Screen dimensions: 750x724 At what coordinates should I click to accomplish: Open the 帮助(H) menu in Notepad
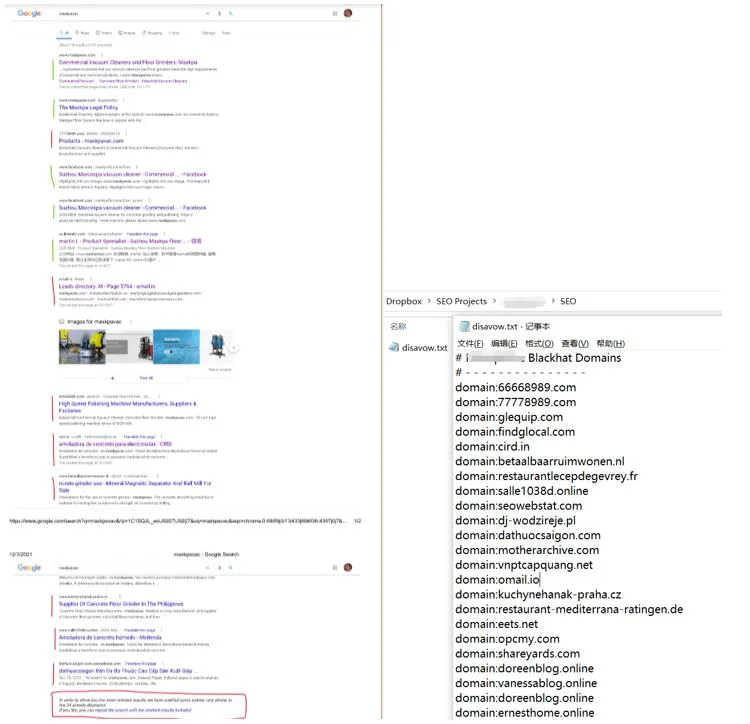[607, 343]
